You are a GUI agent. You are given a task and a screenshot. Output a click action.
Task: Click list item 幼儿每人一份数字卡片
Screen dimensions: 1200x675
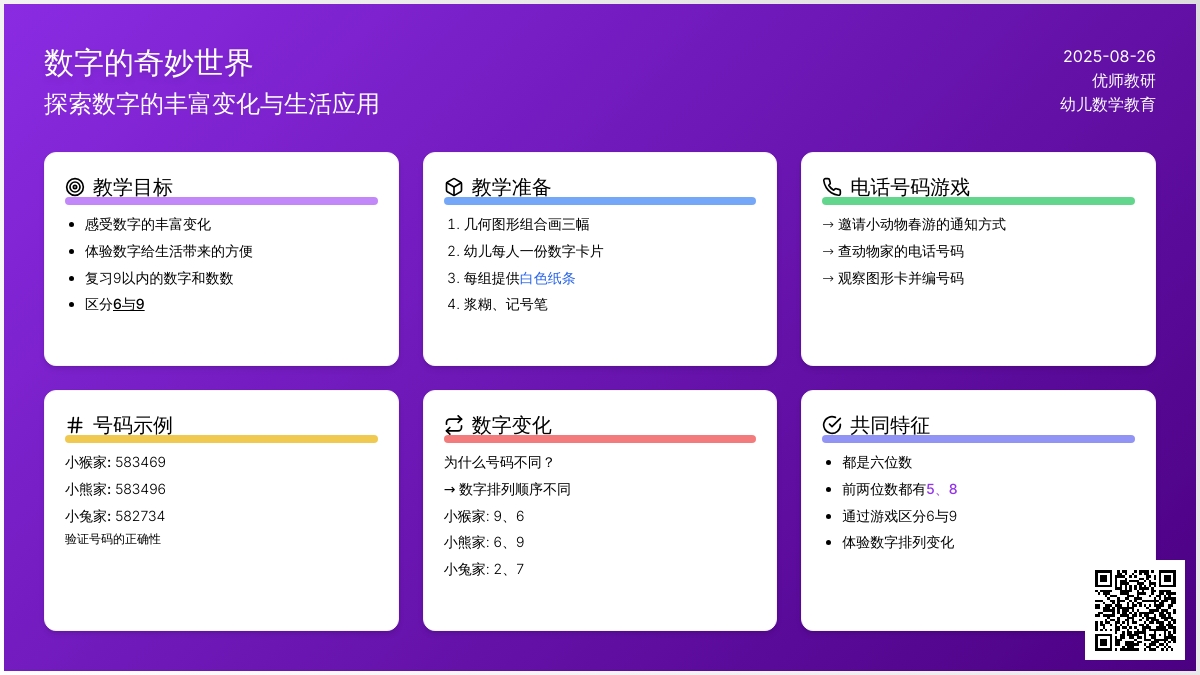(534, 251)
